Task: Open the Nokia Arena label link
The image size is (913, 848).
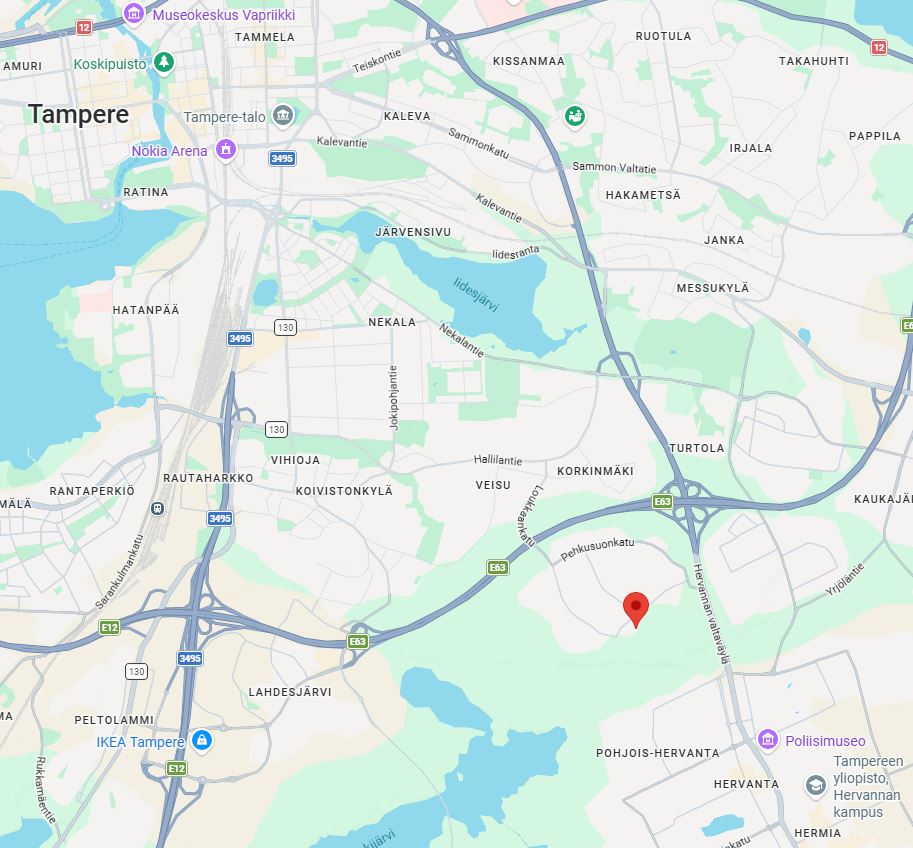Action: [169, 151]
